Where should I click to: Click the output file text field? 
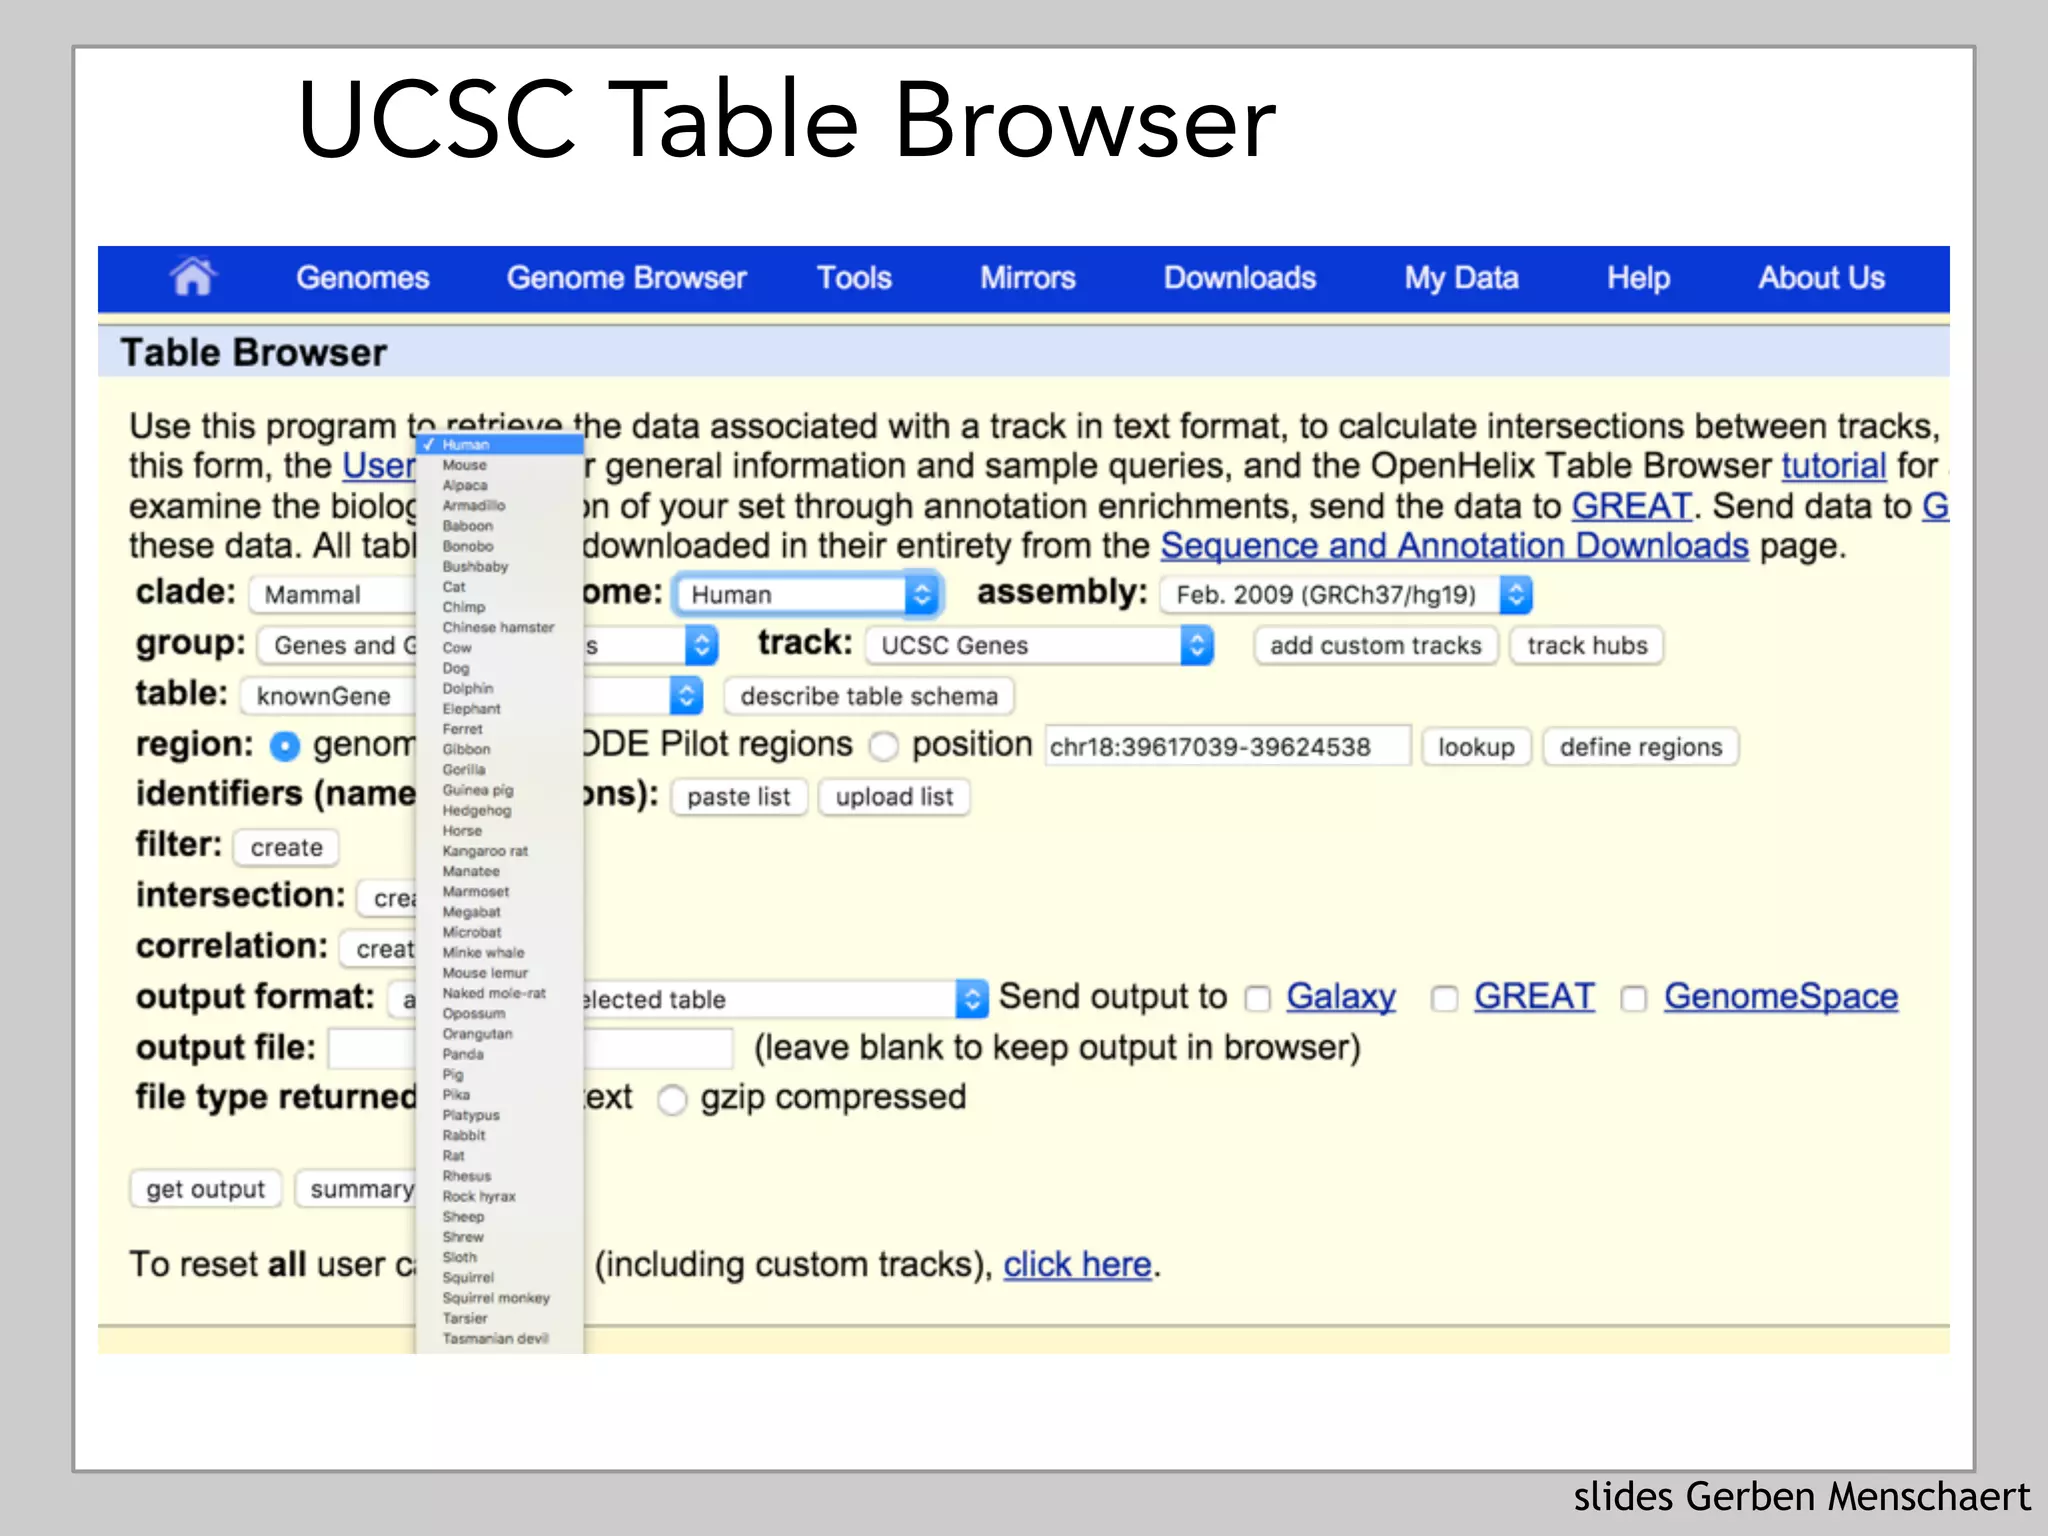[x=531, y=1048]
